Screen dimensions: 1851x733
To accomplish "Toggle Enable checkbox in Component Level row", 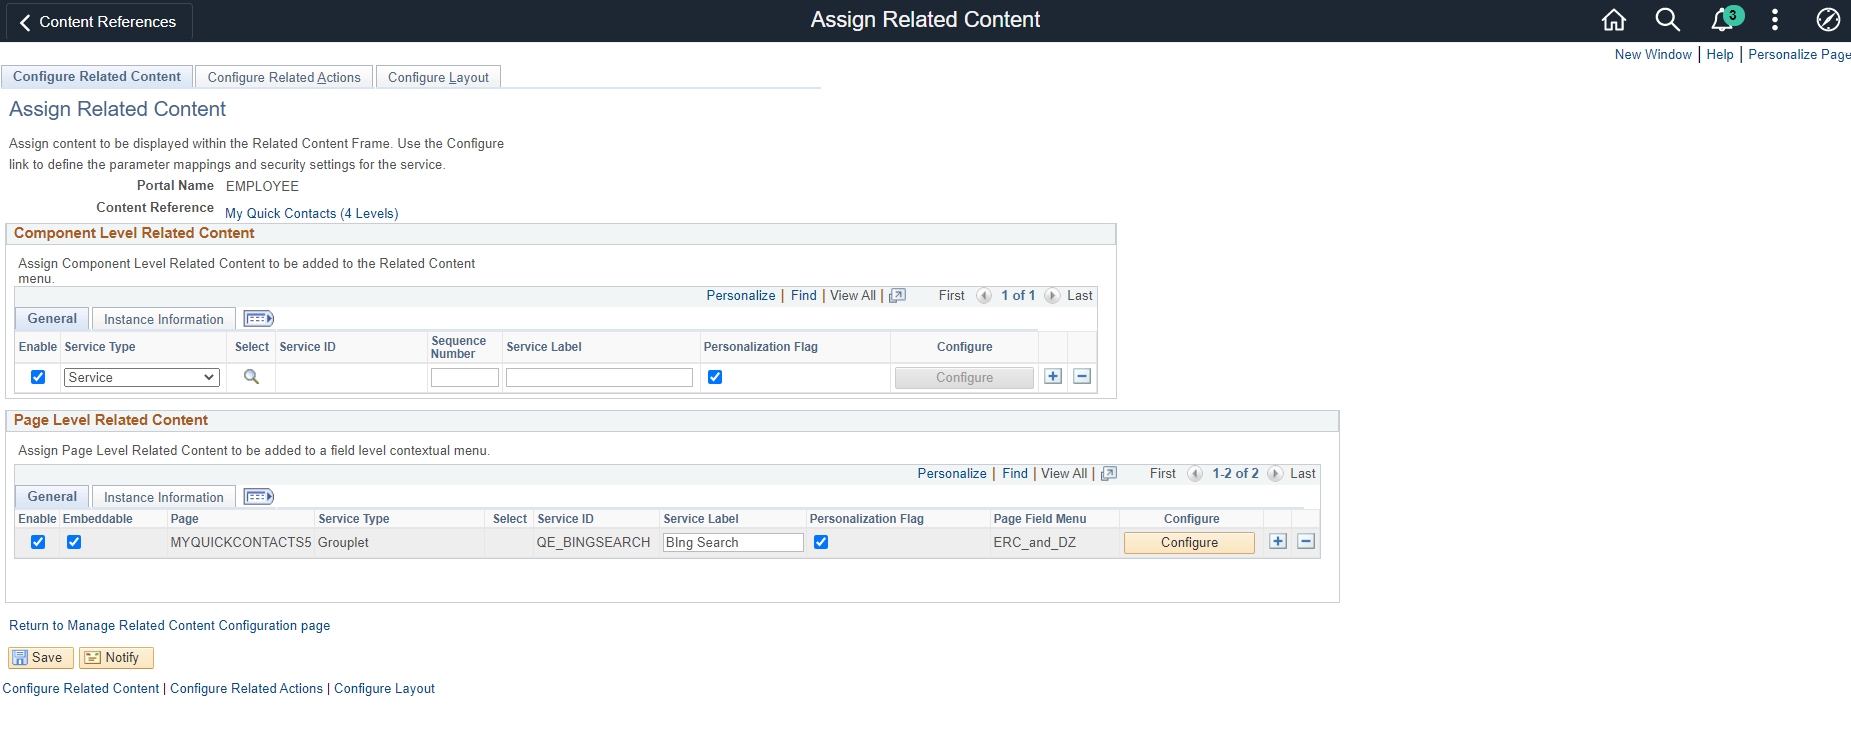I will point(38,377).
